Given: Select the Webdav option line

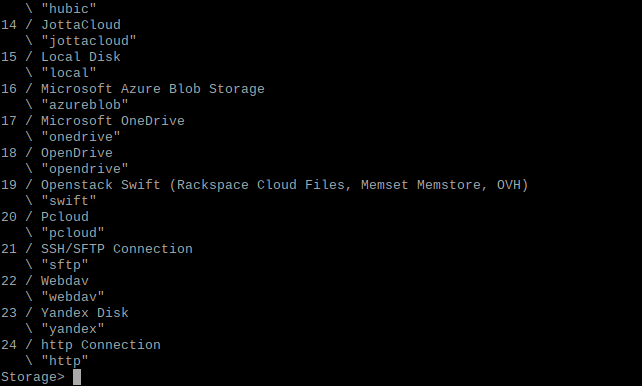Looking at the screenshot, I should (x=45, y=281).
